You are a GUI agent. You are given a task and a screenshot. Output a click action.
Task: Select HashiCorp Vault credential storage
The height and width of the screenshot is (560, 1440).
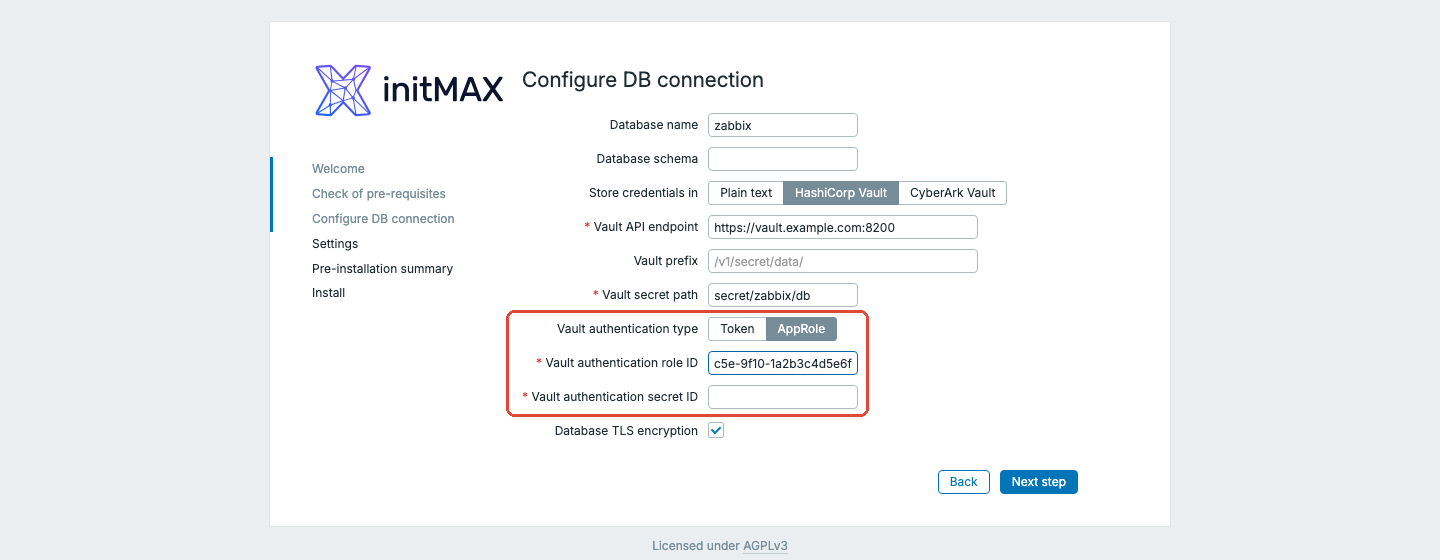(x=841, y=193)
